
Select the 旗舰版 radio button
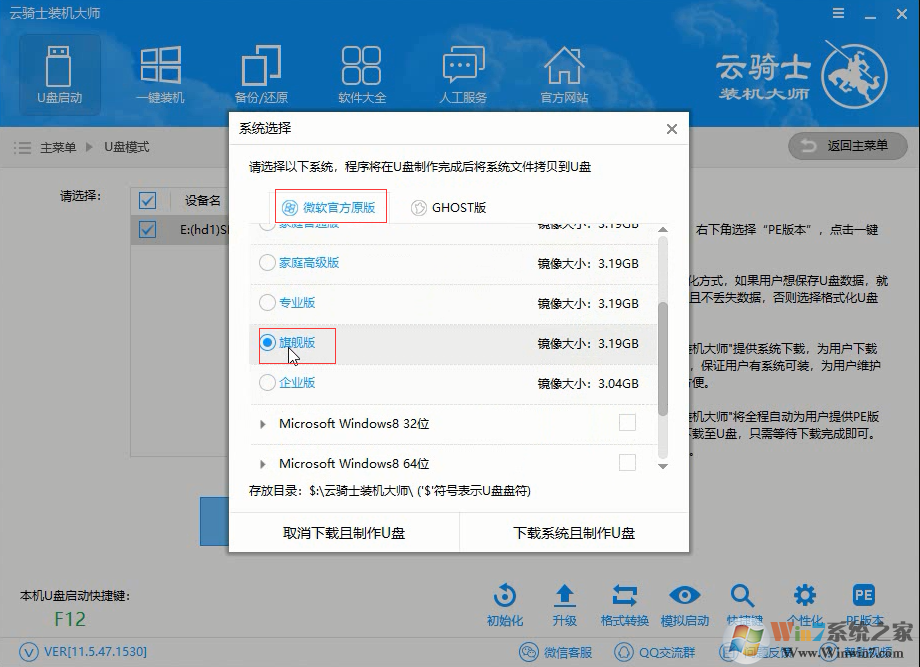266,343
